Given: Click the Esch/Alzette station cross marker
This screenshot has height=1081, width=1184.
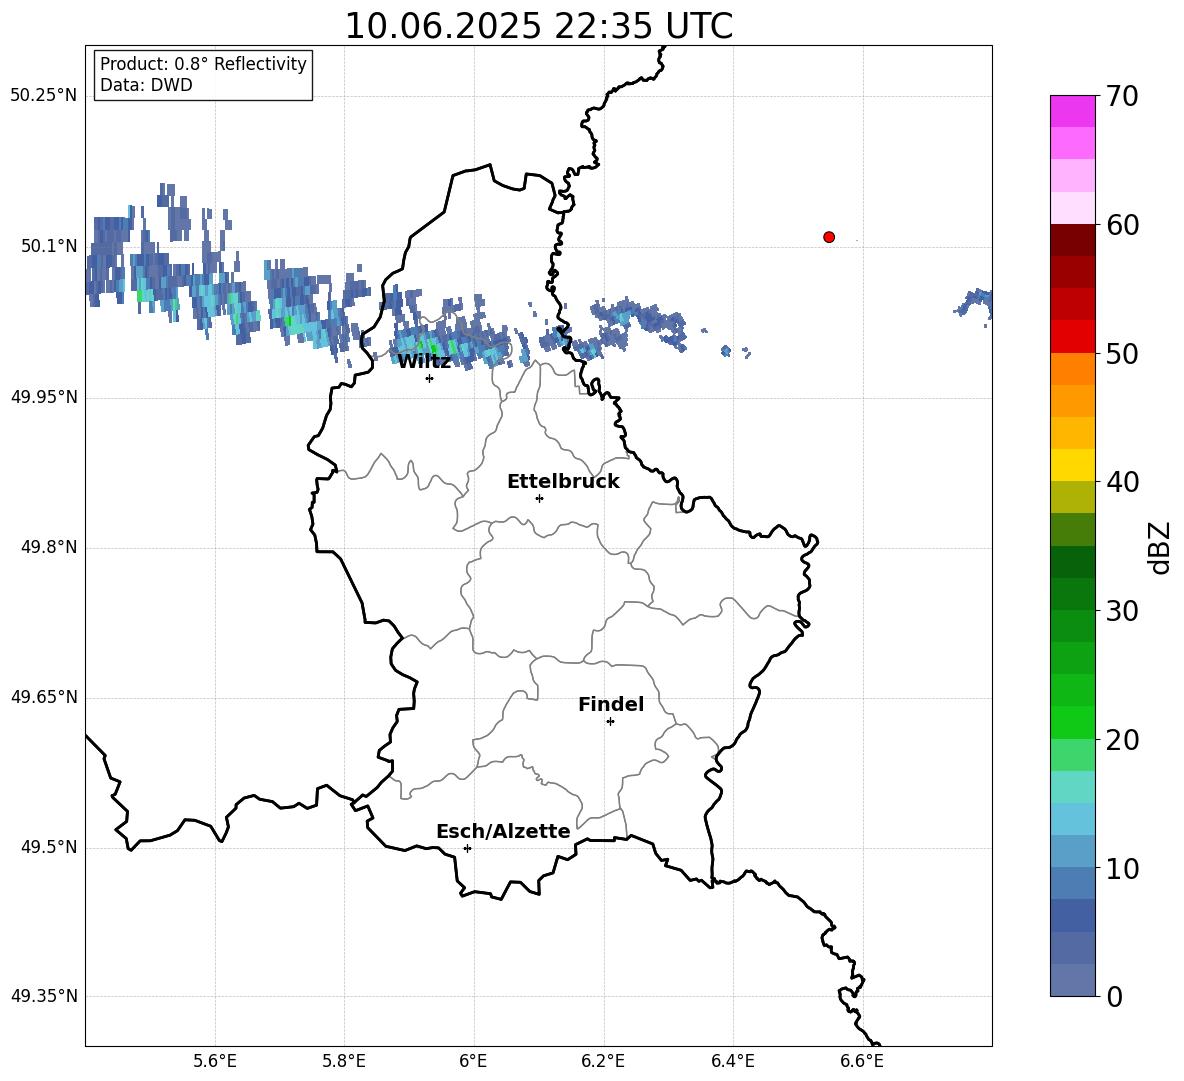Looking at the screenshot, I should 467,848.
